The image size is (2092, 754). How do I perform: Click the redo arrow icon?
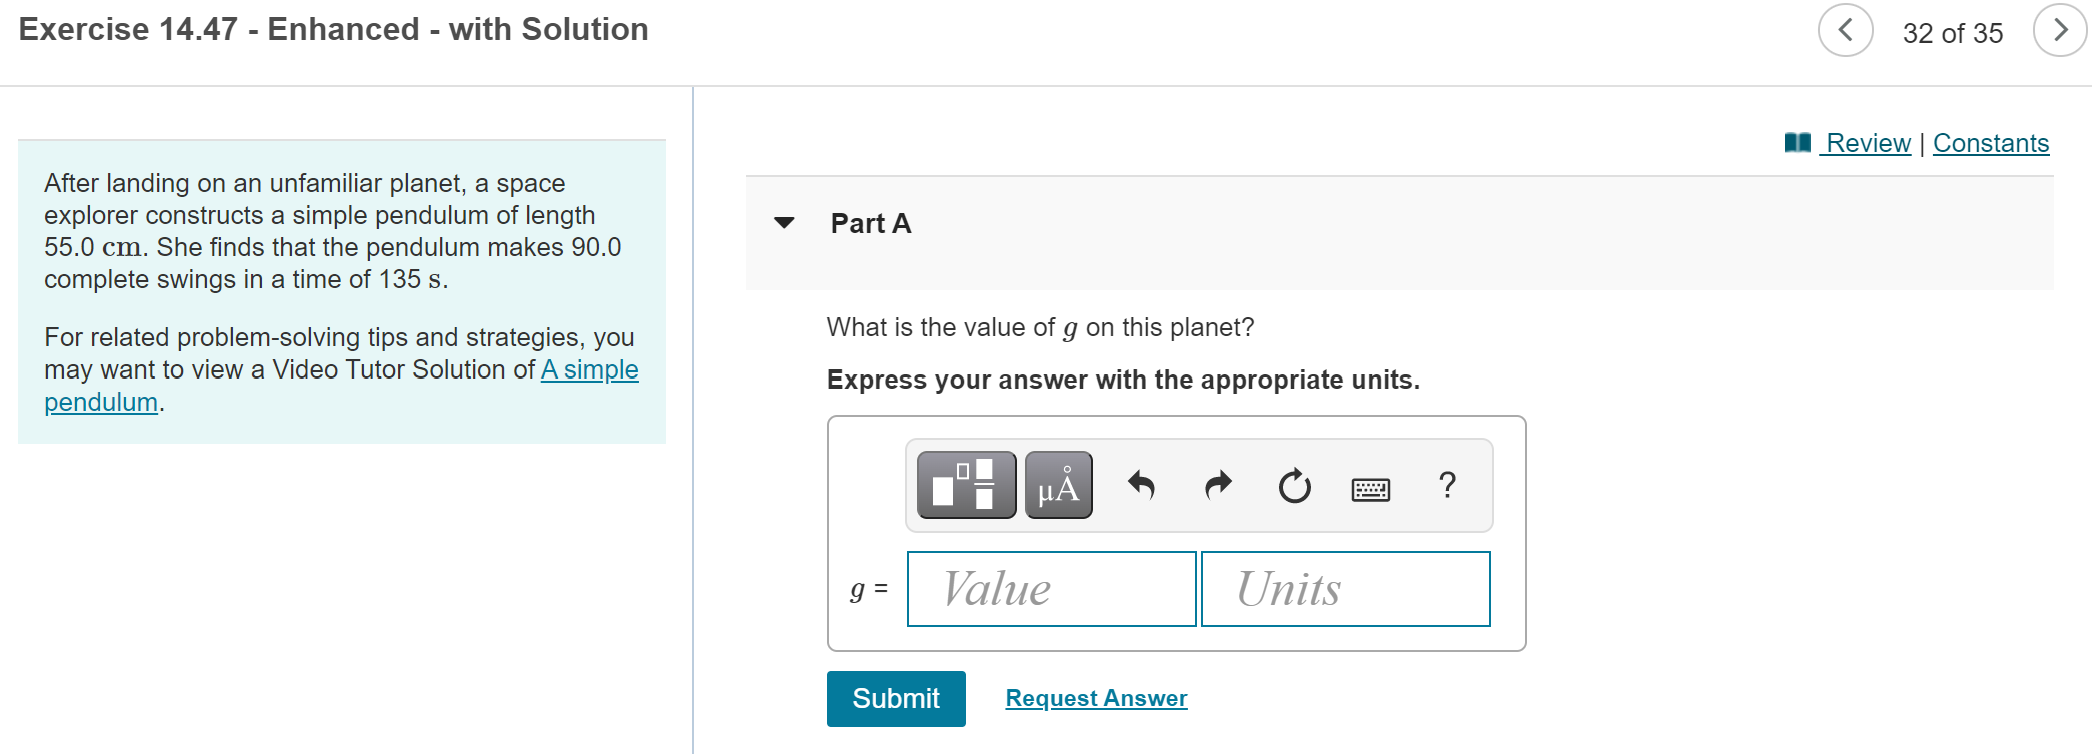pos(1218,486)
